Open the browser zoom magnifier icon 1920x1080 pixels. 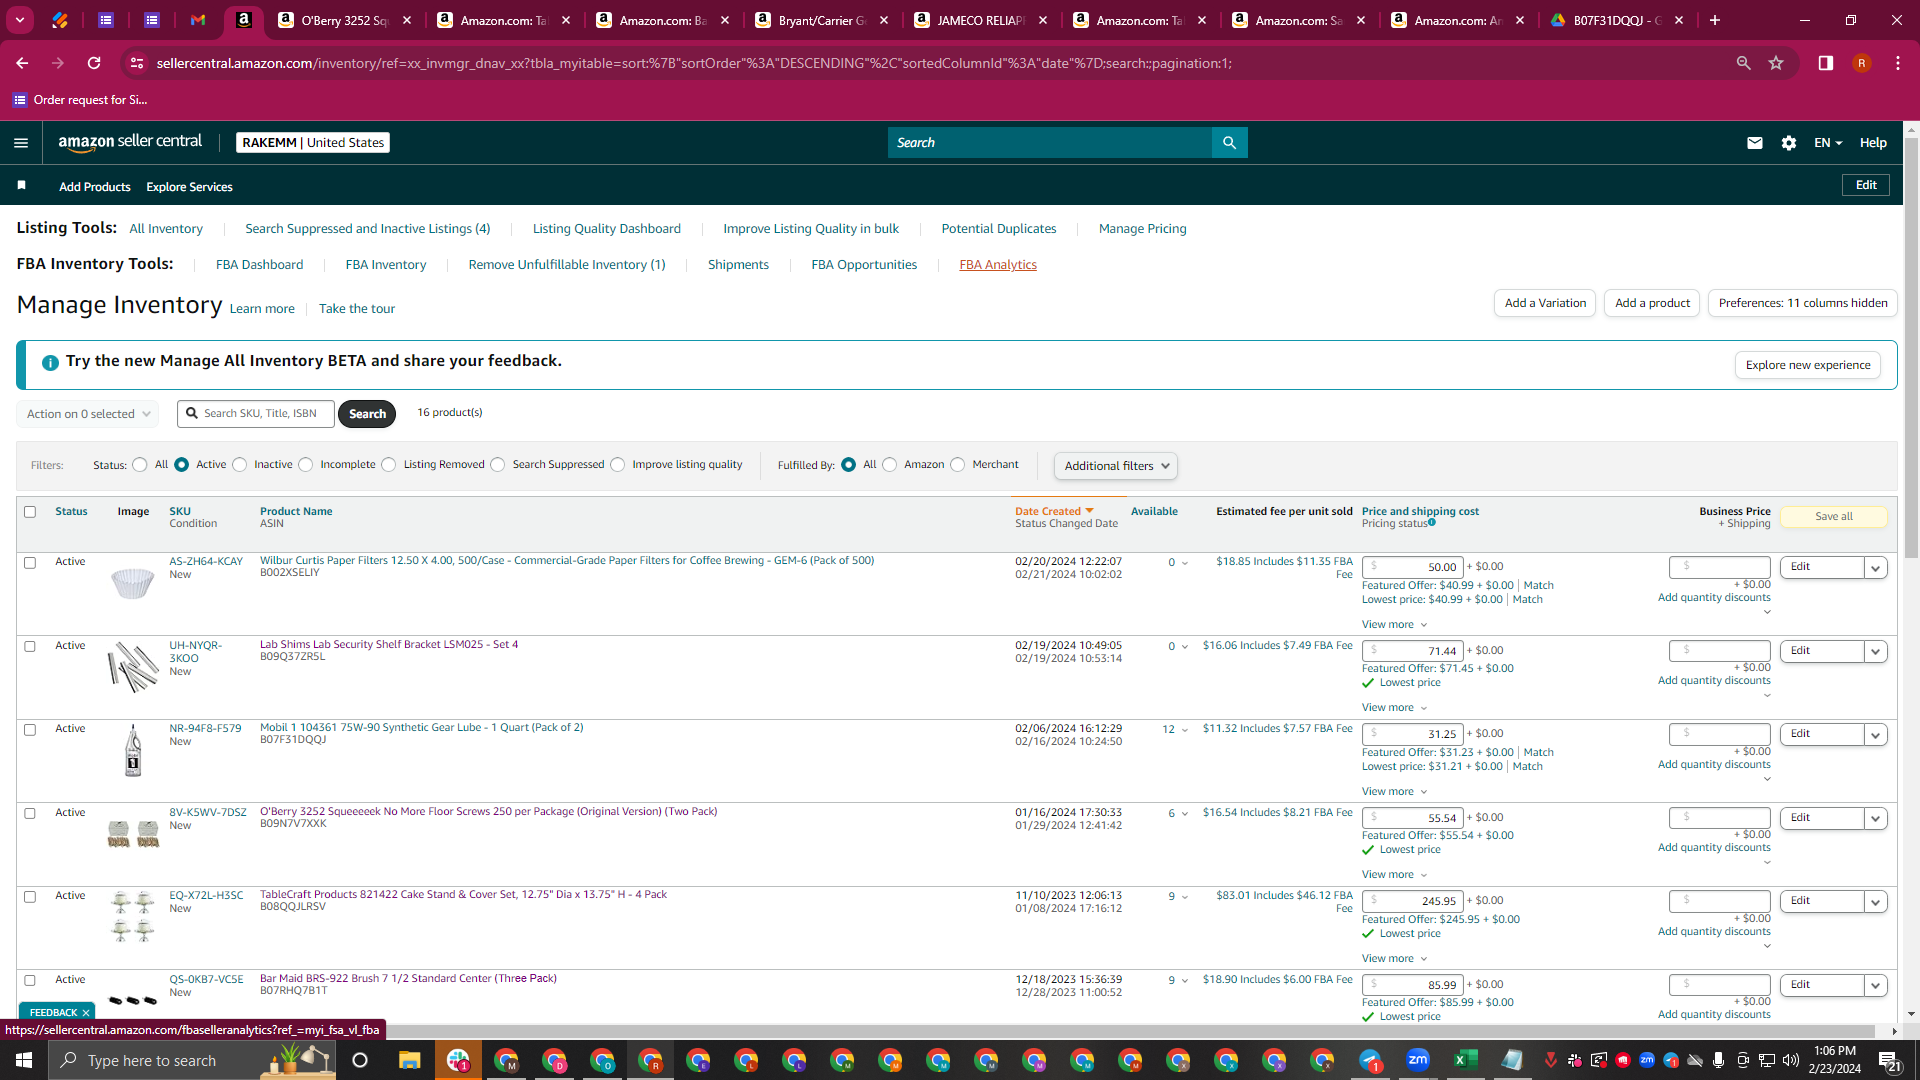coord(1744,63)
